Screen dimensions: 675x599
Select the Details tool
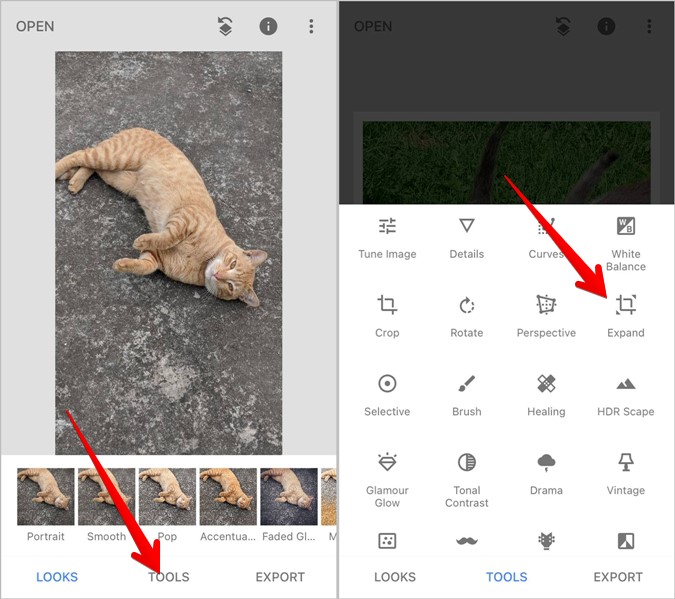(467, 238)
